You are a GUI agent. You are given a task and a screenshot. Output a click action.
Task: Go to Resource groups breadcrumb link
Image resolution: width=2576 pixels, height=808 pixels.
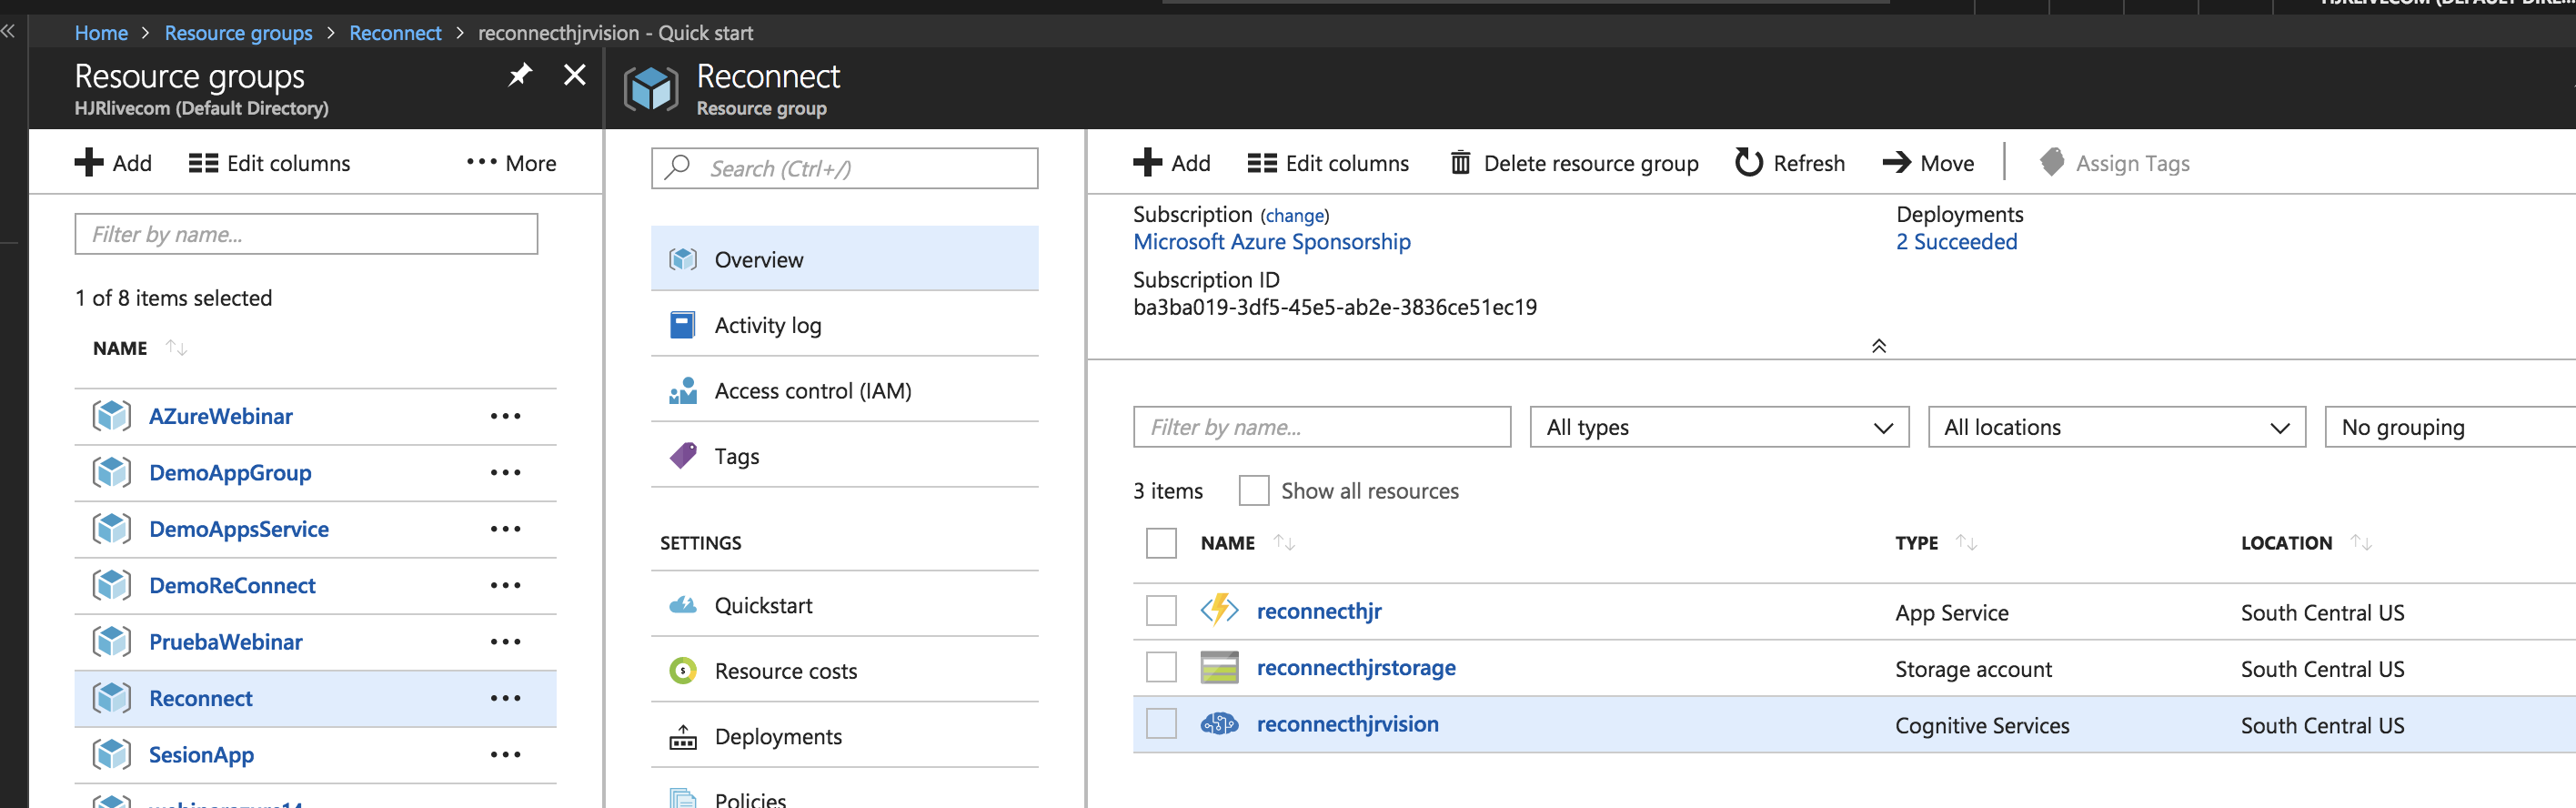tap(238, 32)
